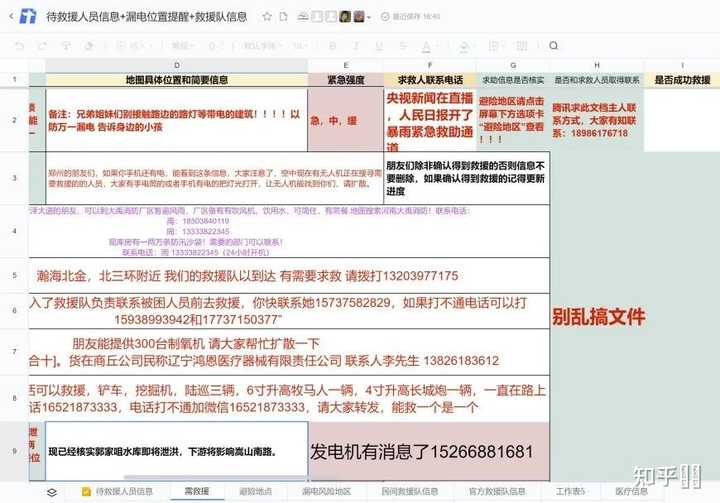Click the back arrow beside the document logo
Image resolution: width=720 pixels, height=503 pixels.
(11, 17)
